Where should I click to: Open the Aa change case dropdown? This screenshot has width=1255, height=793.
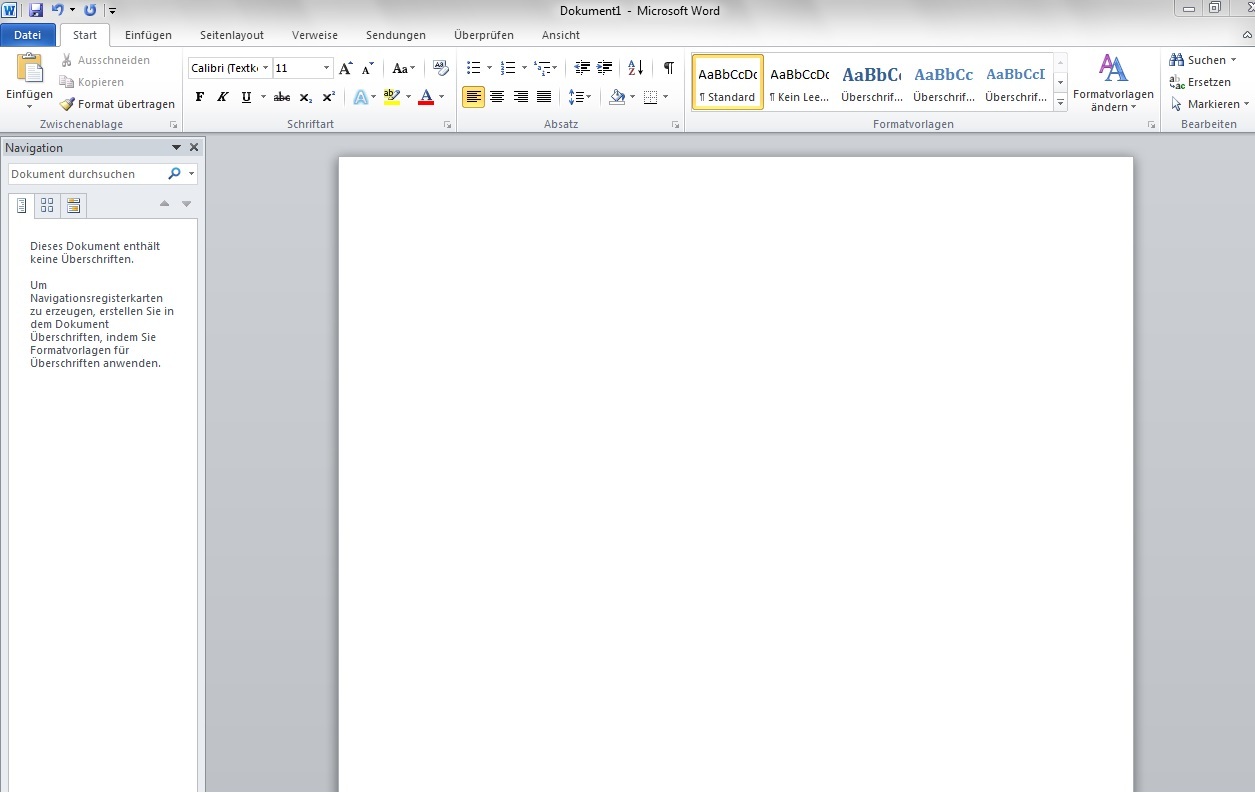click(x=403, y=68)
